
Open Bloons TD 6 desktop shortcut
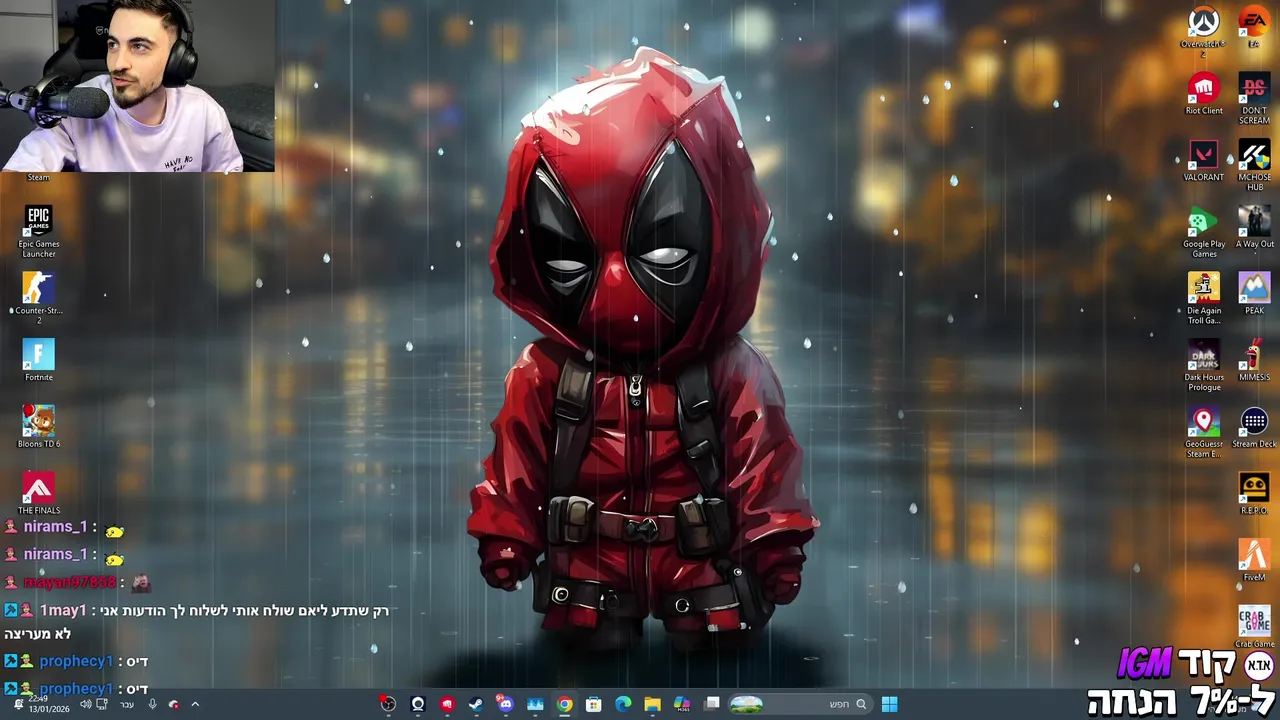[x=39, y=427]
